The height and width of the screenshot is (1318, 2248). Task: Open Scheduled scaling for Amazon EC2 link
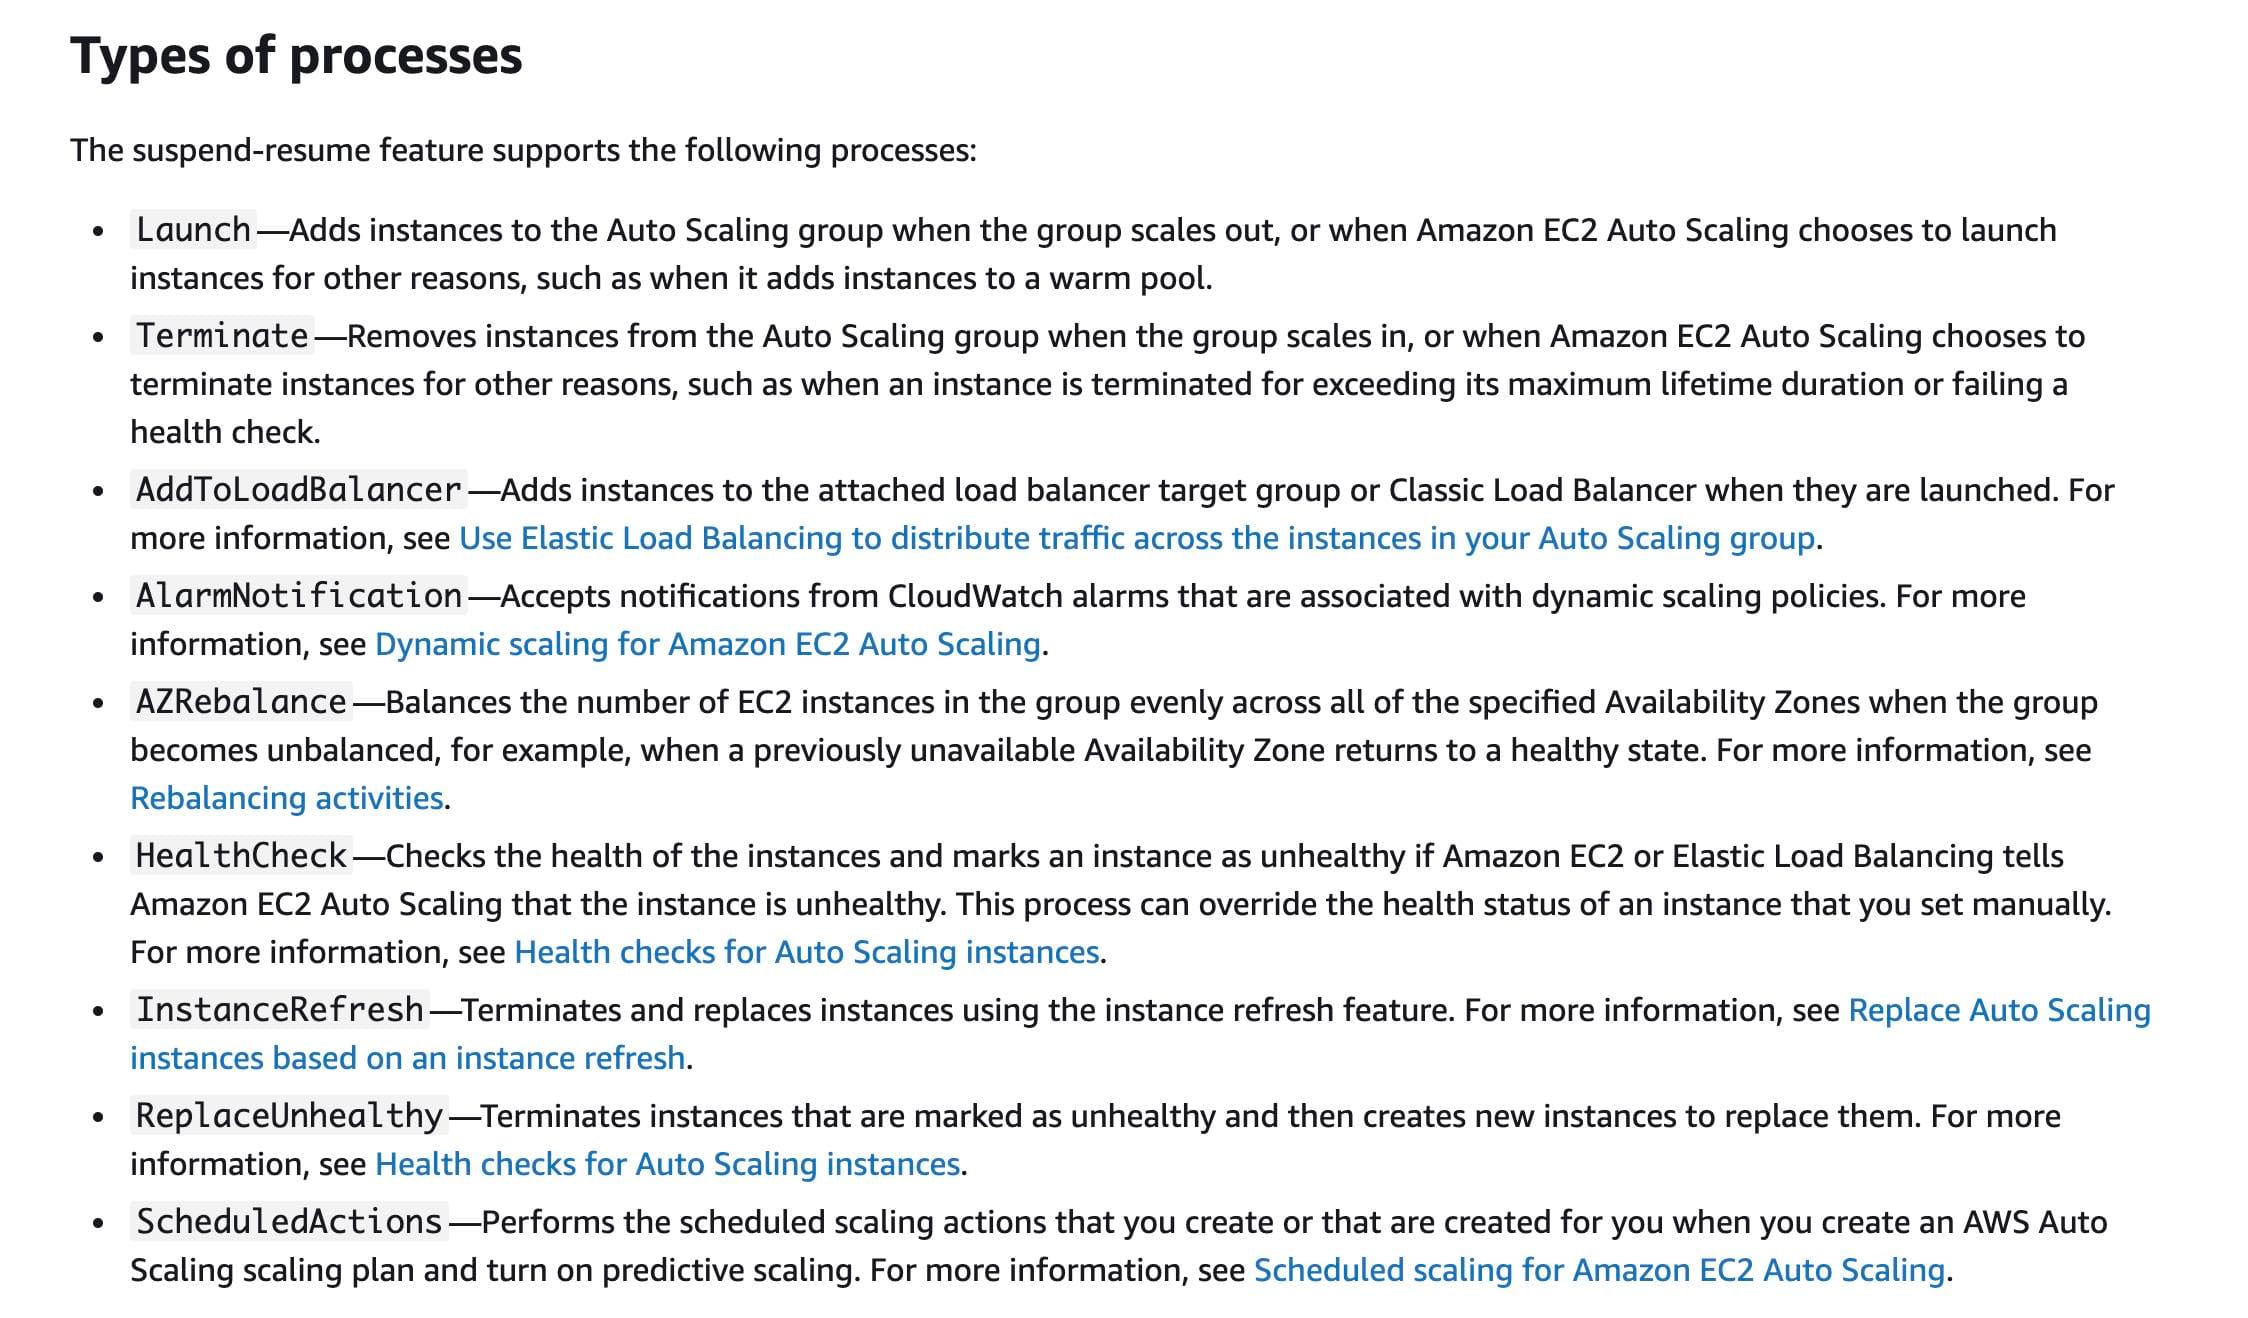[x=1598, y=1271]
